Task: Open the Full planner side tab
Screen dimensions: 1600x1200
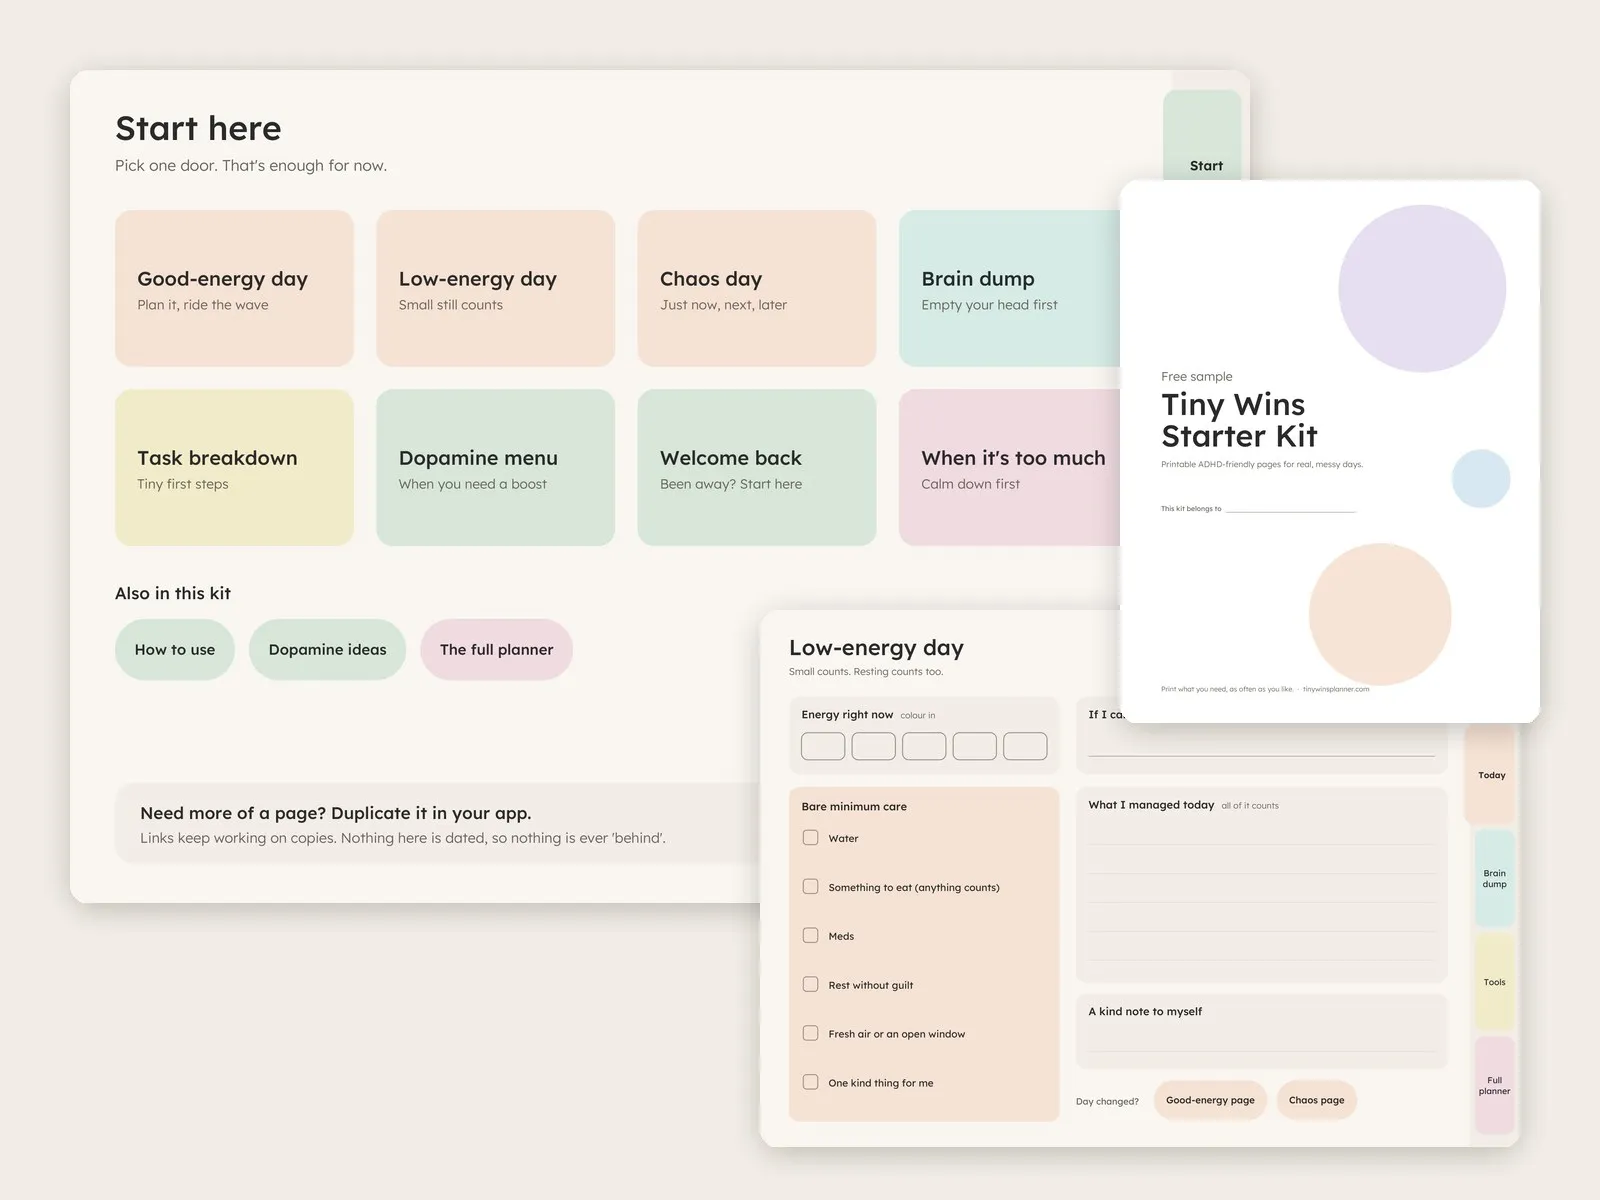Action: pyautogui.click(x=1494, y=1085)
